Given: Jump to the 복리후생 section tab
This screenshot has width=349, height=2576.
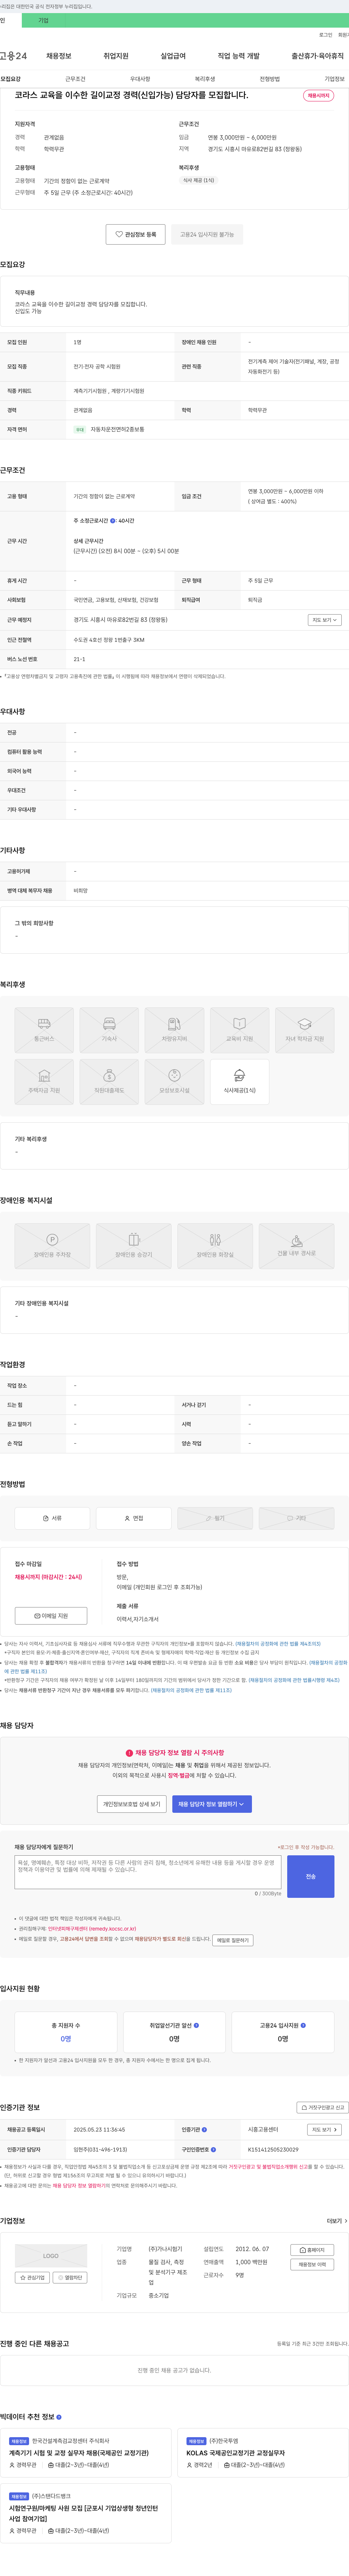Looking at the screenshot, I should (205, 79).
